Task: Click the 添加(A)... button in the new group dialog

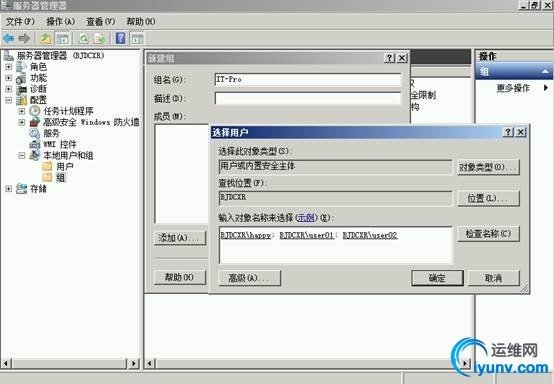Action: 180,238
